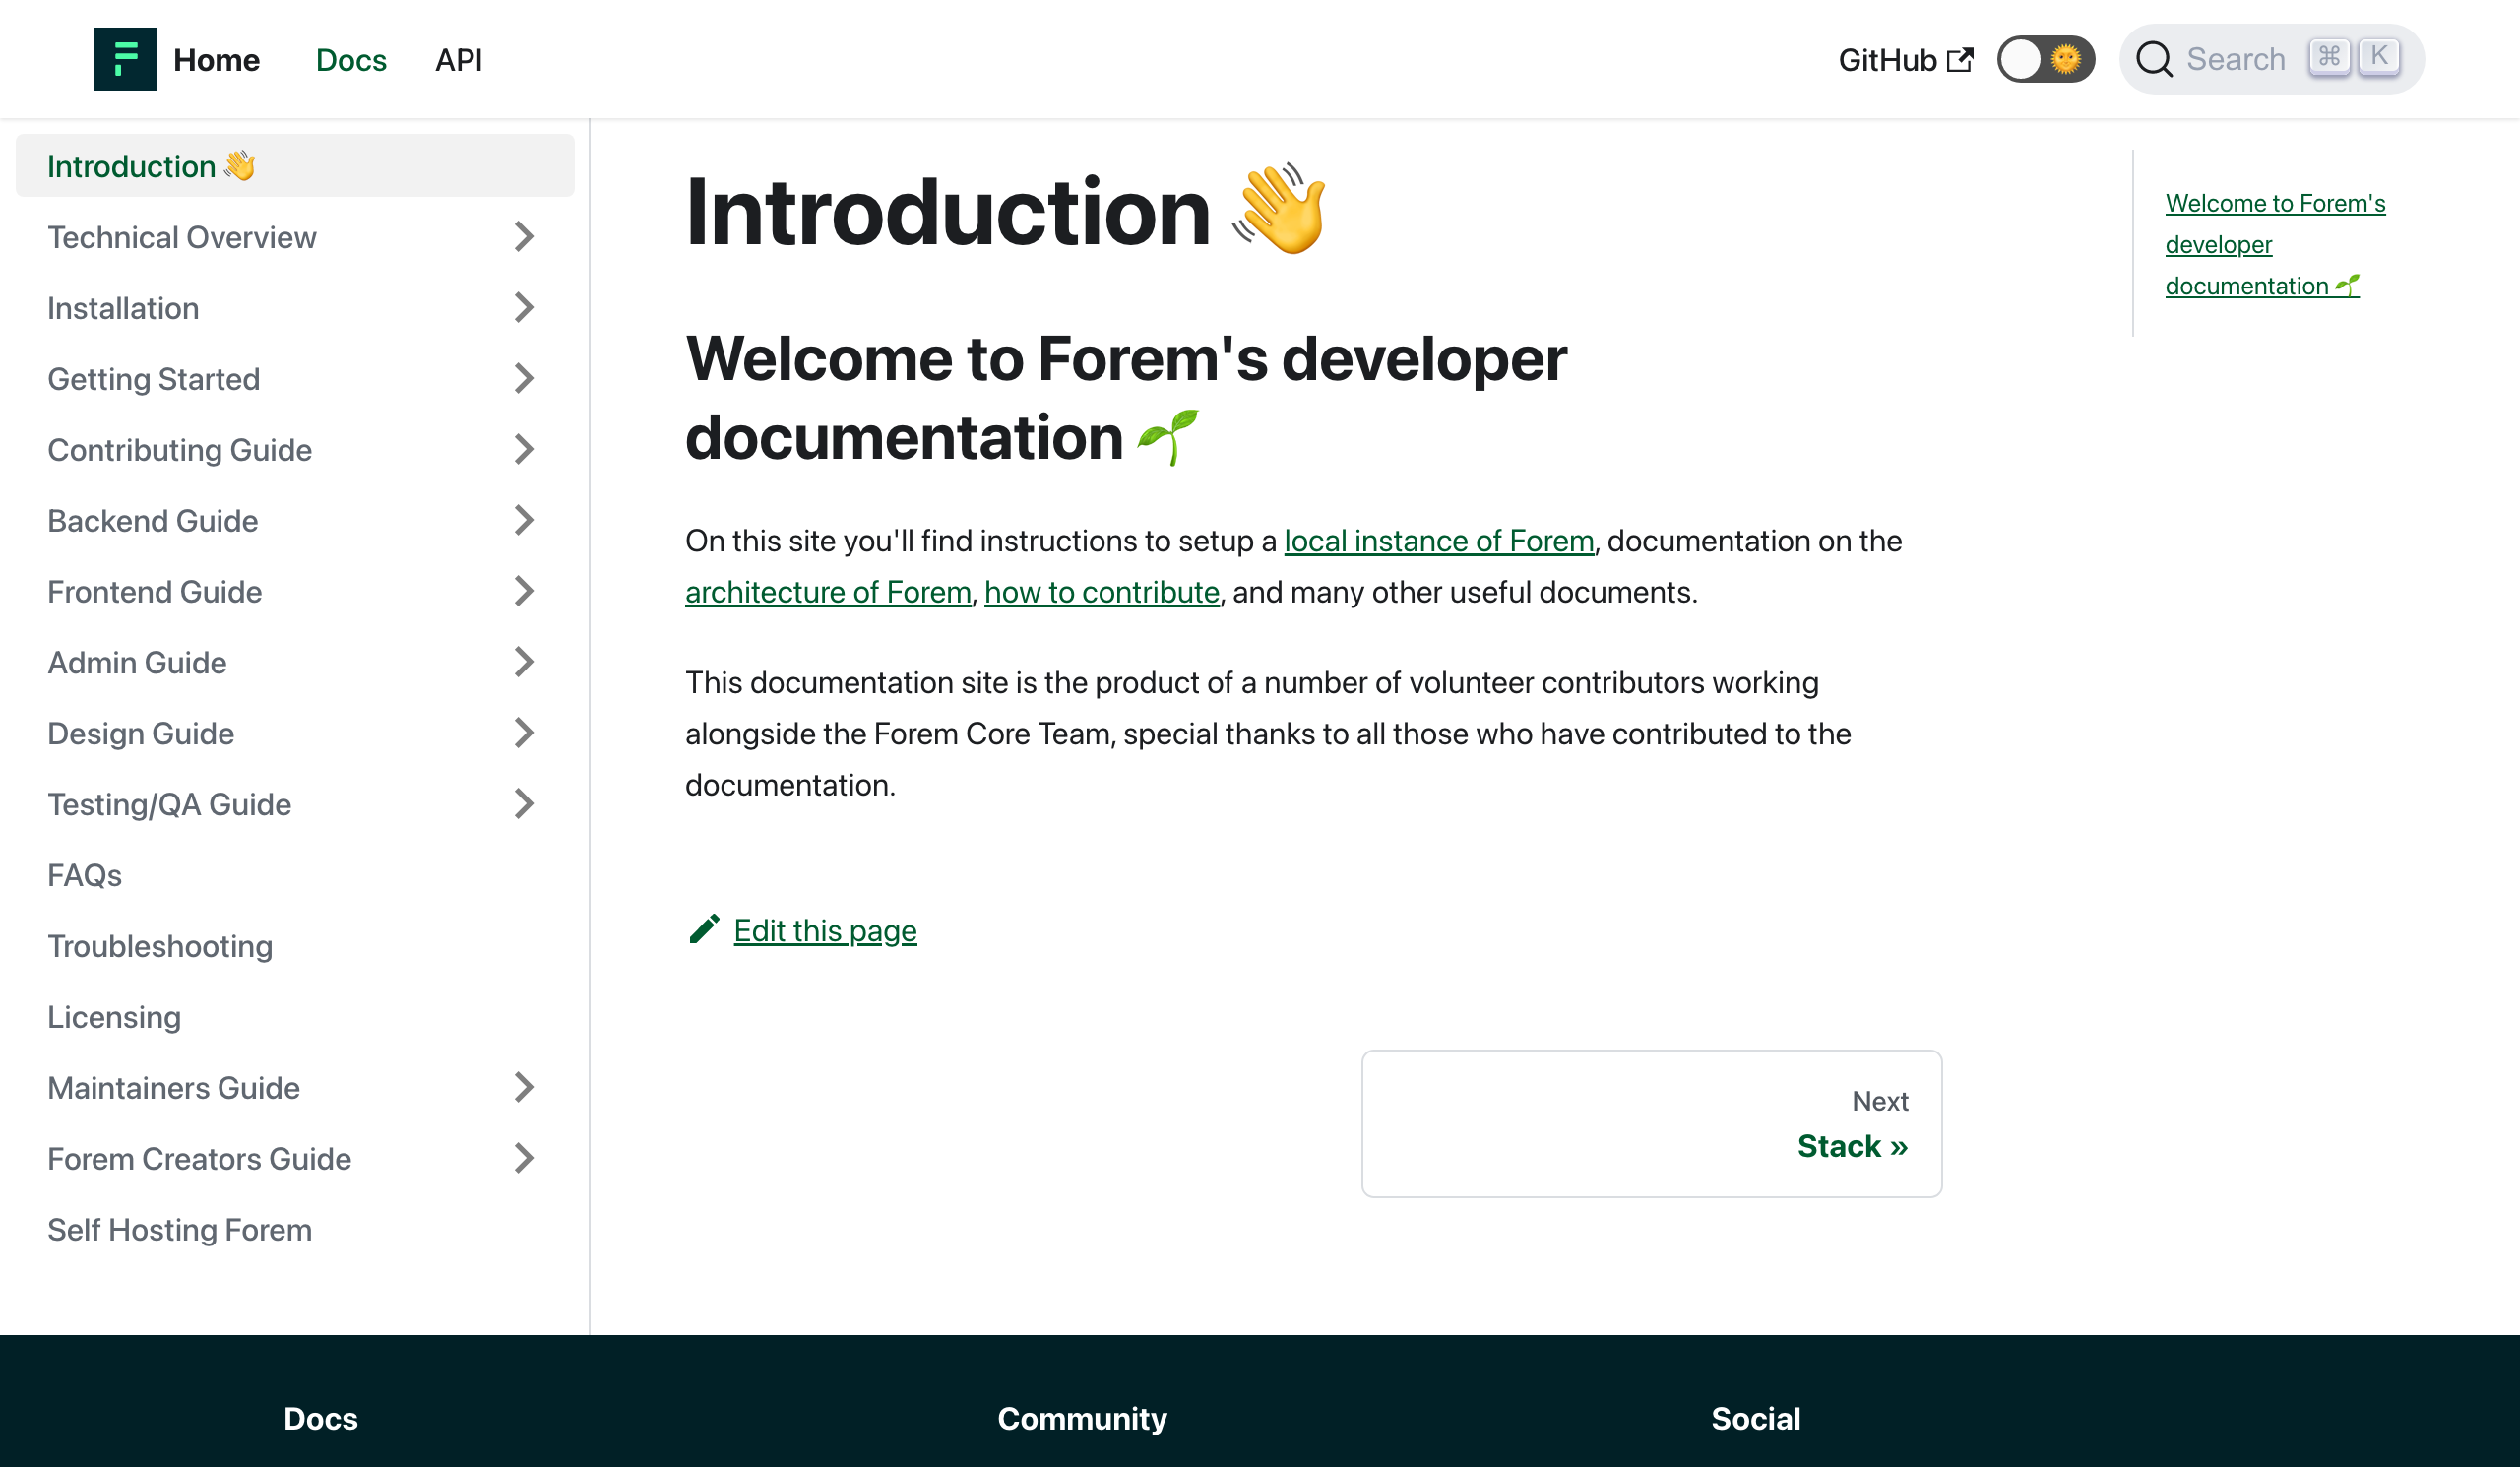Open the Forem Creators Guide sidebar item
This screenshot has width=2520, height=1467.
pyautogui.click(x=199, y=1159)
